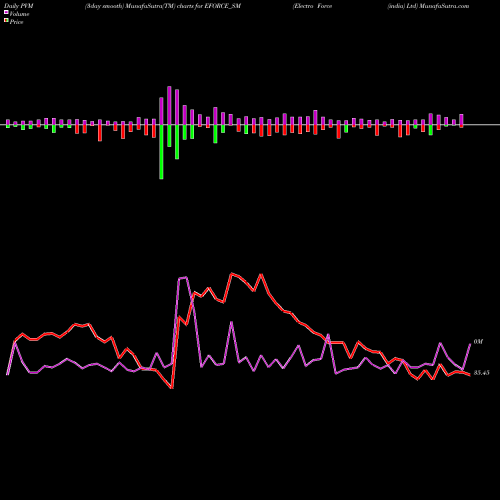Click the 'Electro Force' company name text
This screenshot has width=500, height=500.
click(x=313, y=6)
